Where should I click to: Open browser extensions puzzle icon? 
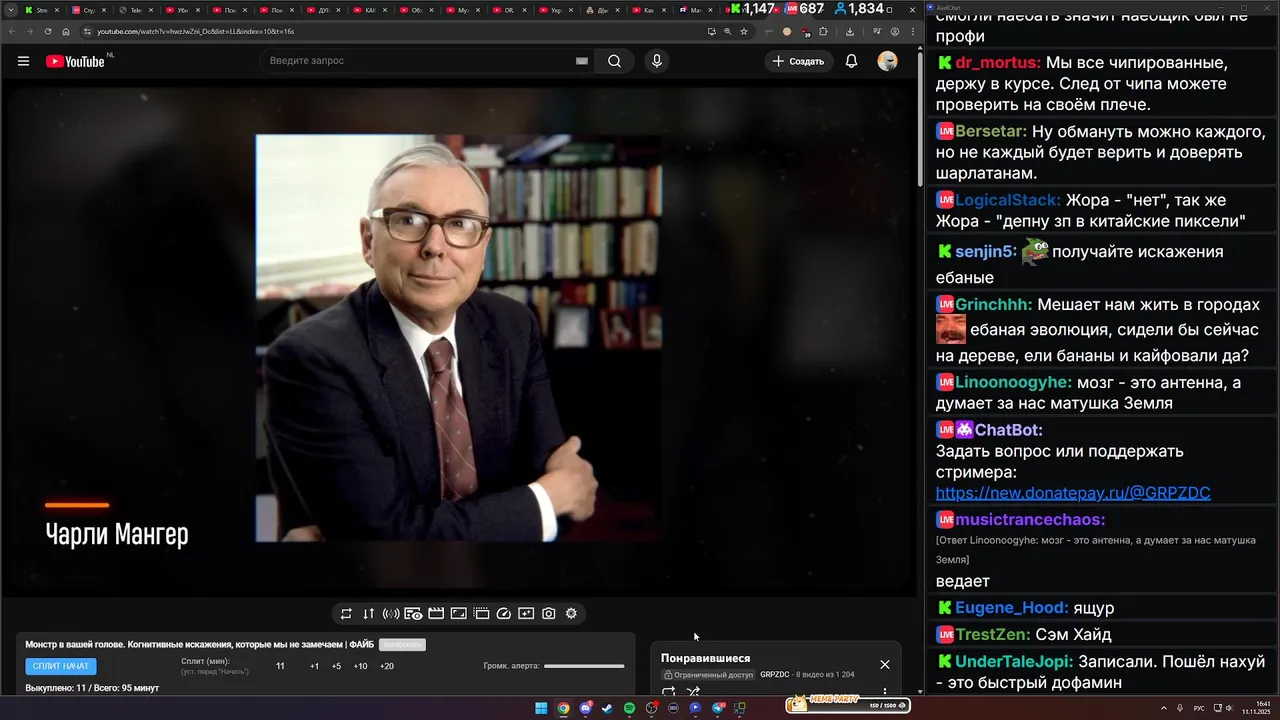824,31
